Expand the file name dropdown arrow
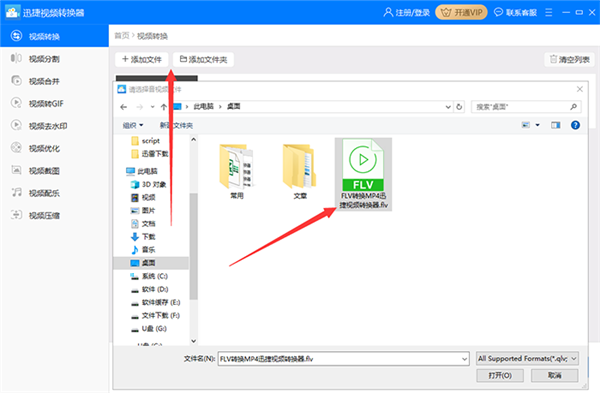The width and height of the screenshot is (600, 393). [464, 359]
